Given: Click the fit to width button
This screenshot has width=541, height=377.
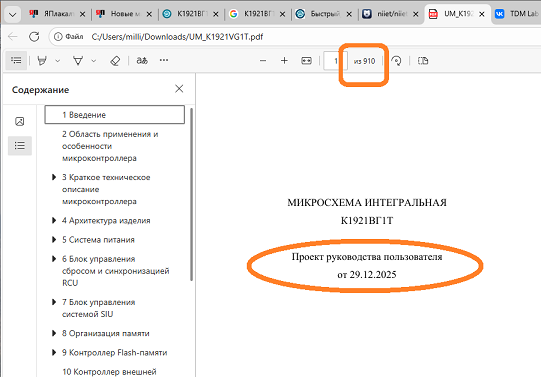Looking at the screenshot, I should pos(306,61).
